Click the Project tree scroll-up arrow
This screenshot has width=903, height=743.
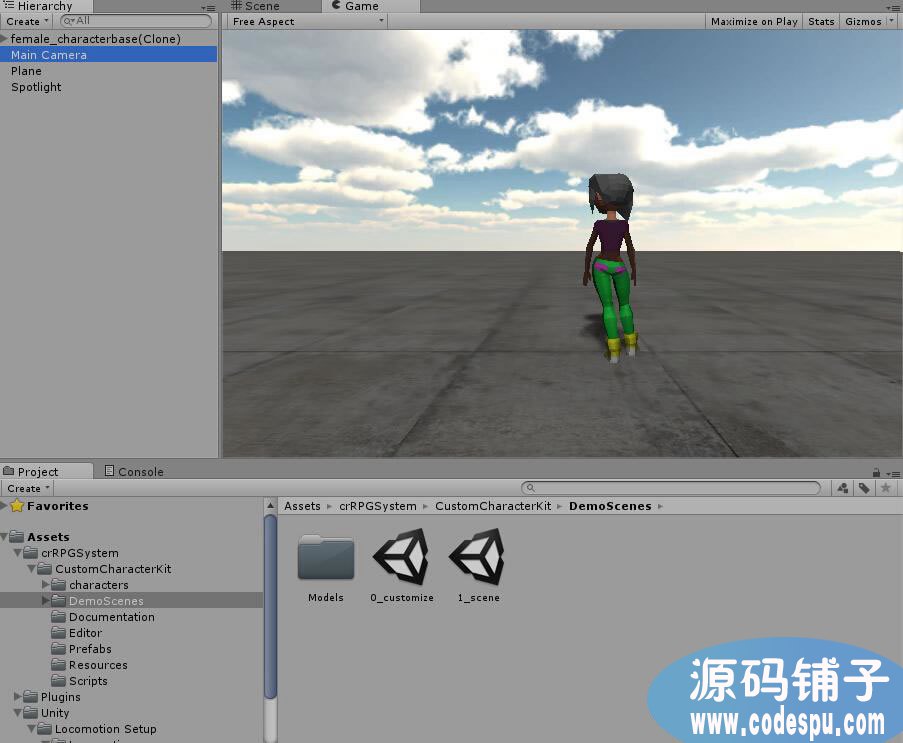(x=270, y=506)
